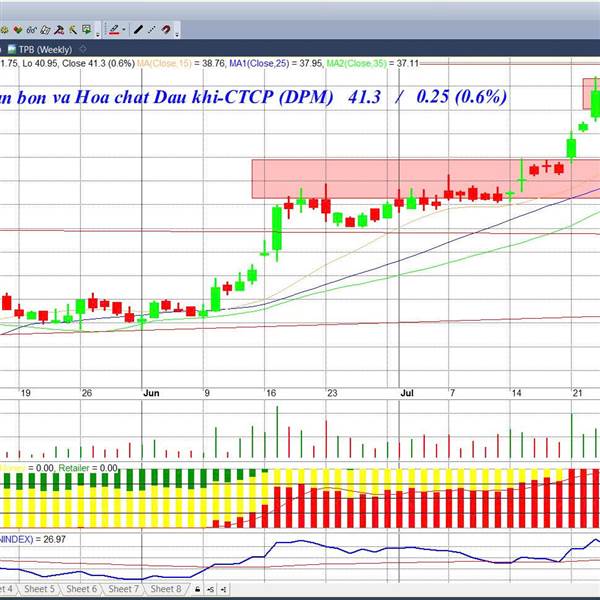The height and width of the screenshot is (600, 600).
Task: Click the blue DPM chart title text
Action: click(x=253, y=96)
